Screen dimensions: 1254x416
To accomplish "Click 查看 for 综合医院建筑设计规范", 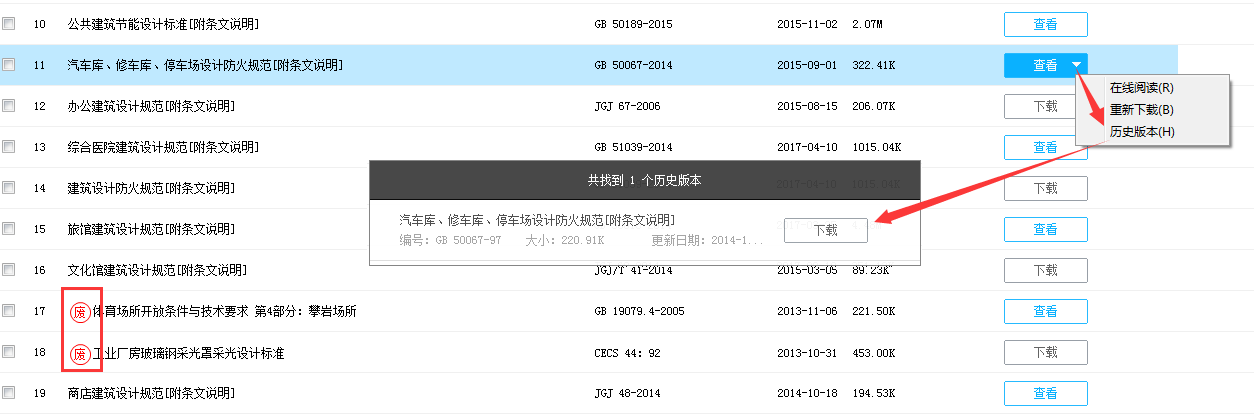I will pyautogui.click(x=1045, y=147).
